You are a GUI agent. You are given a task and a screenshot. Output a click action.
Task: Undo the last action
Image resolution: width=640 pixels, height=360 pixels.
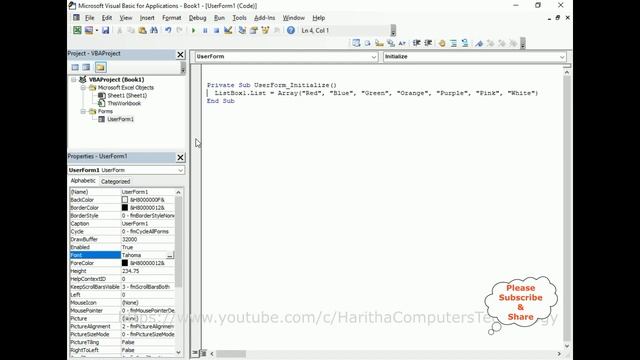[168, 30]
